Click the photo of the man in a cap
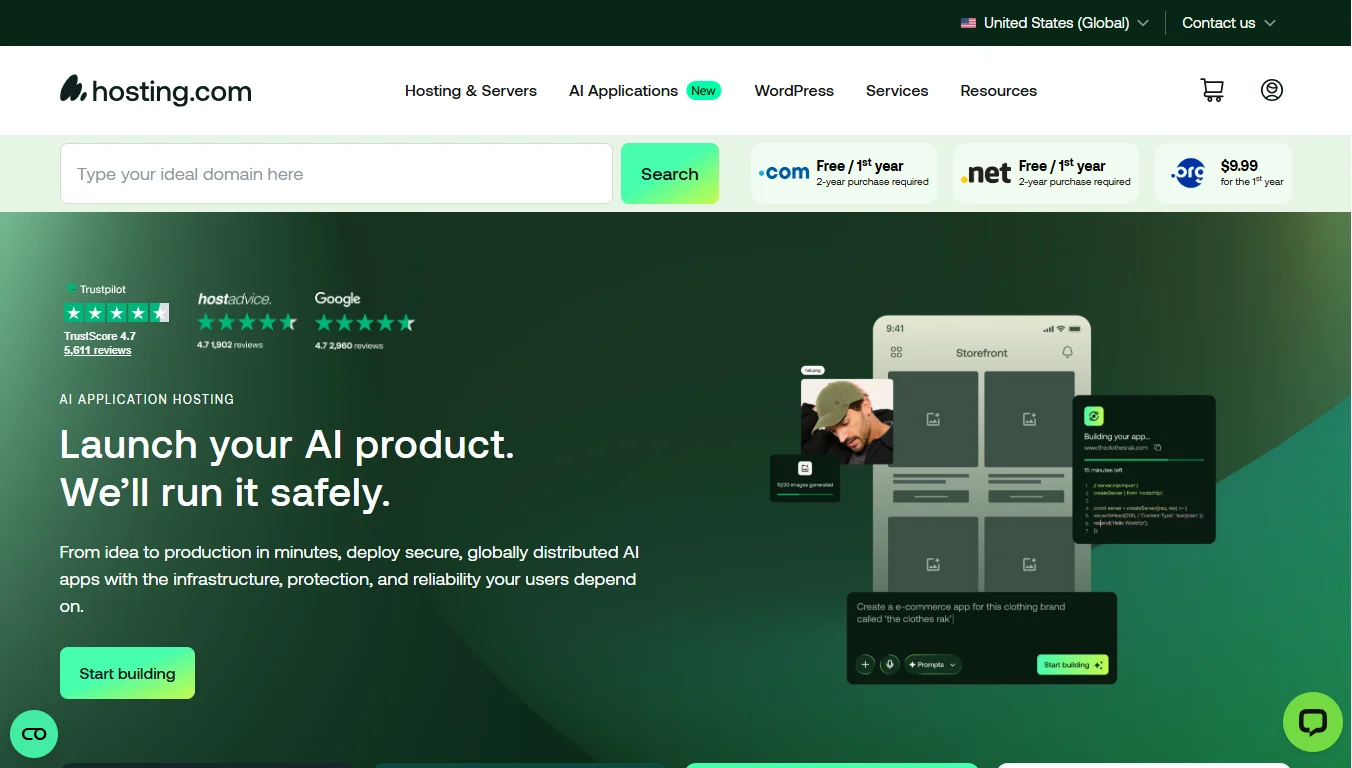This screenshot has height=768, width=1352. (847, 420)
